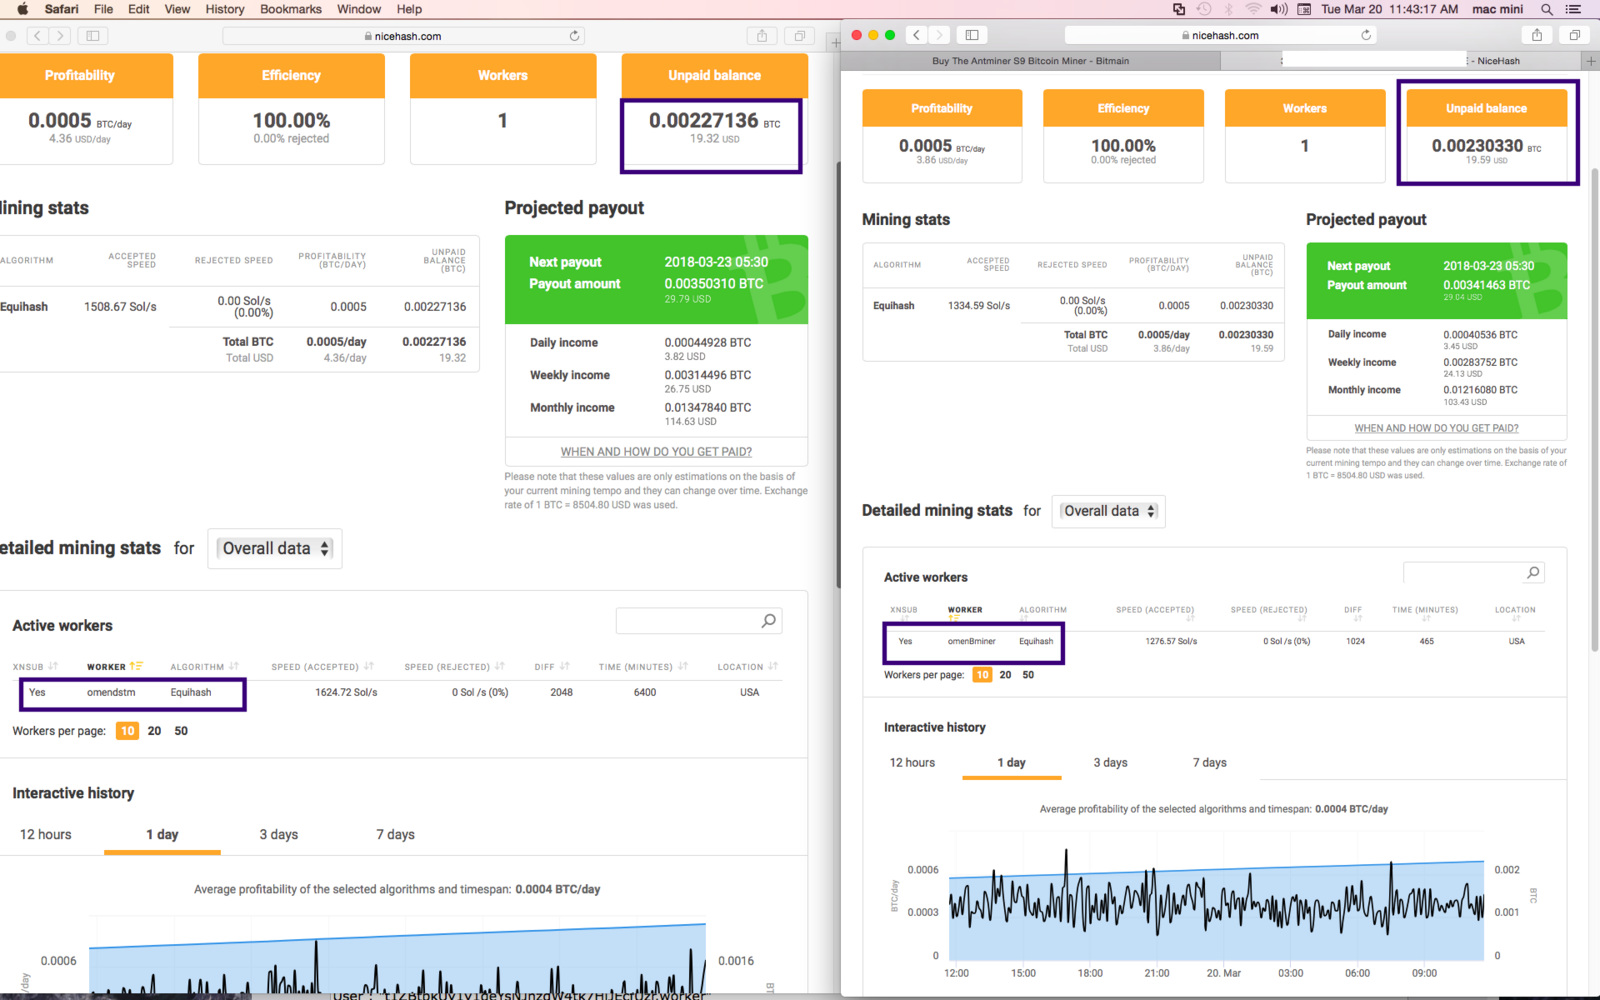The width and height of the screenshot is (1600, 1000).
Task: Click the Wi-Fi icon in menu bar
Action: pyautogui.click(x=1253, y=9)
